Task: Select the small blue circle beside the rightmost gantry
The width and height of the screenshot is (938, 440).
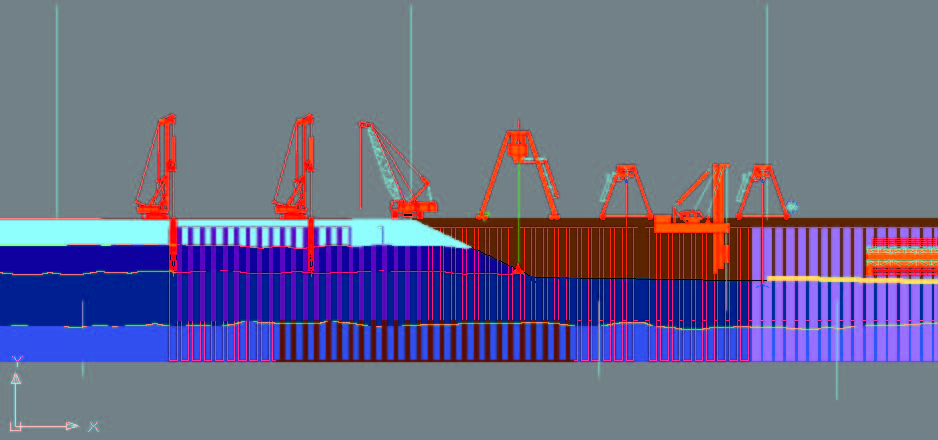Action: (793, 207)
